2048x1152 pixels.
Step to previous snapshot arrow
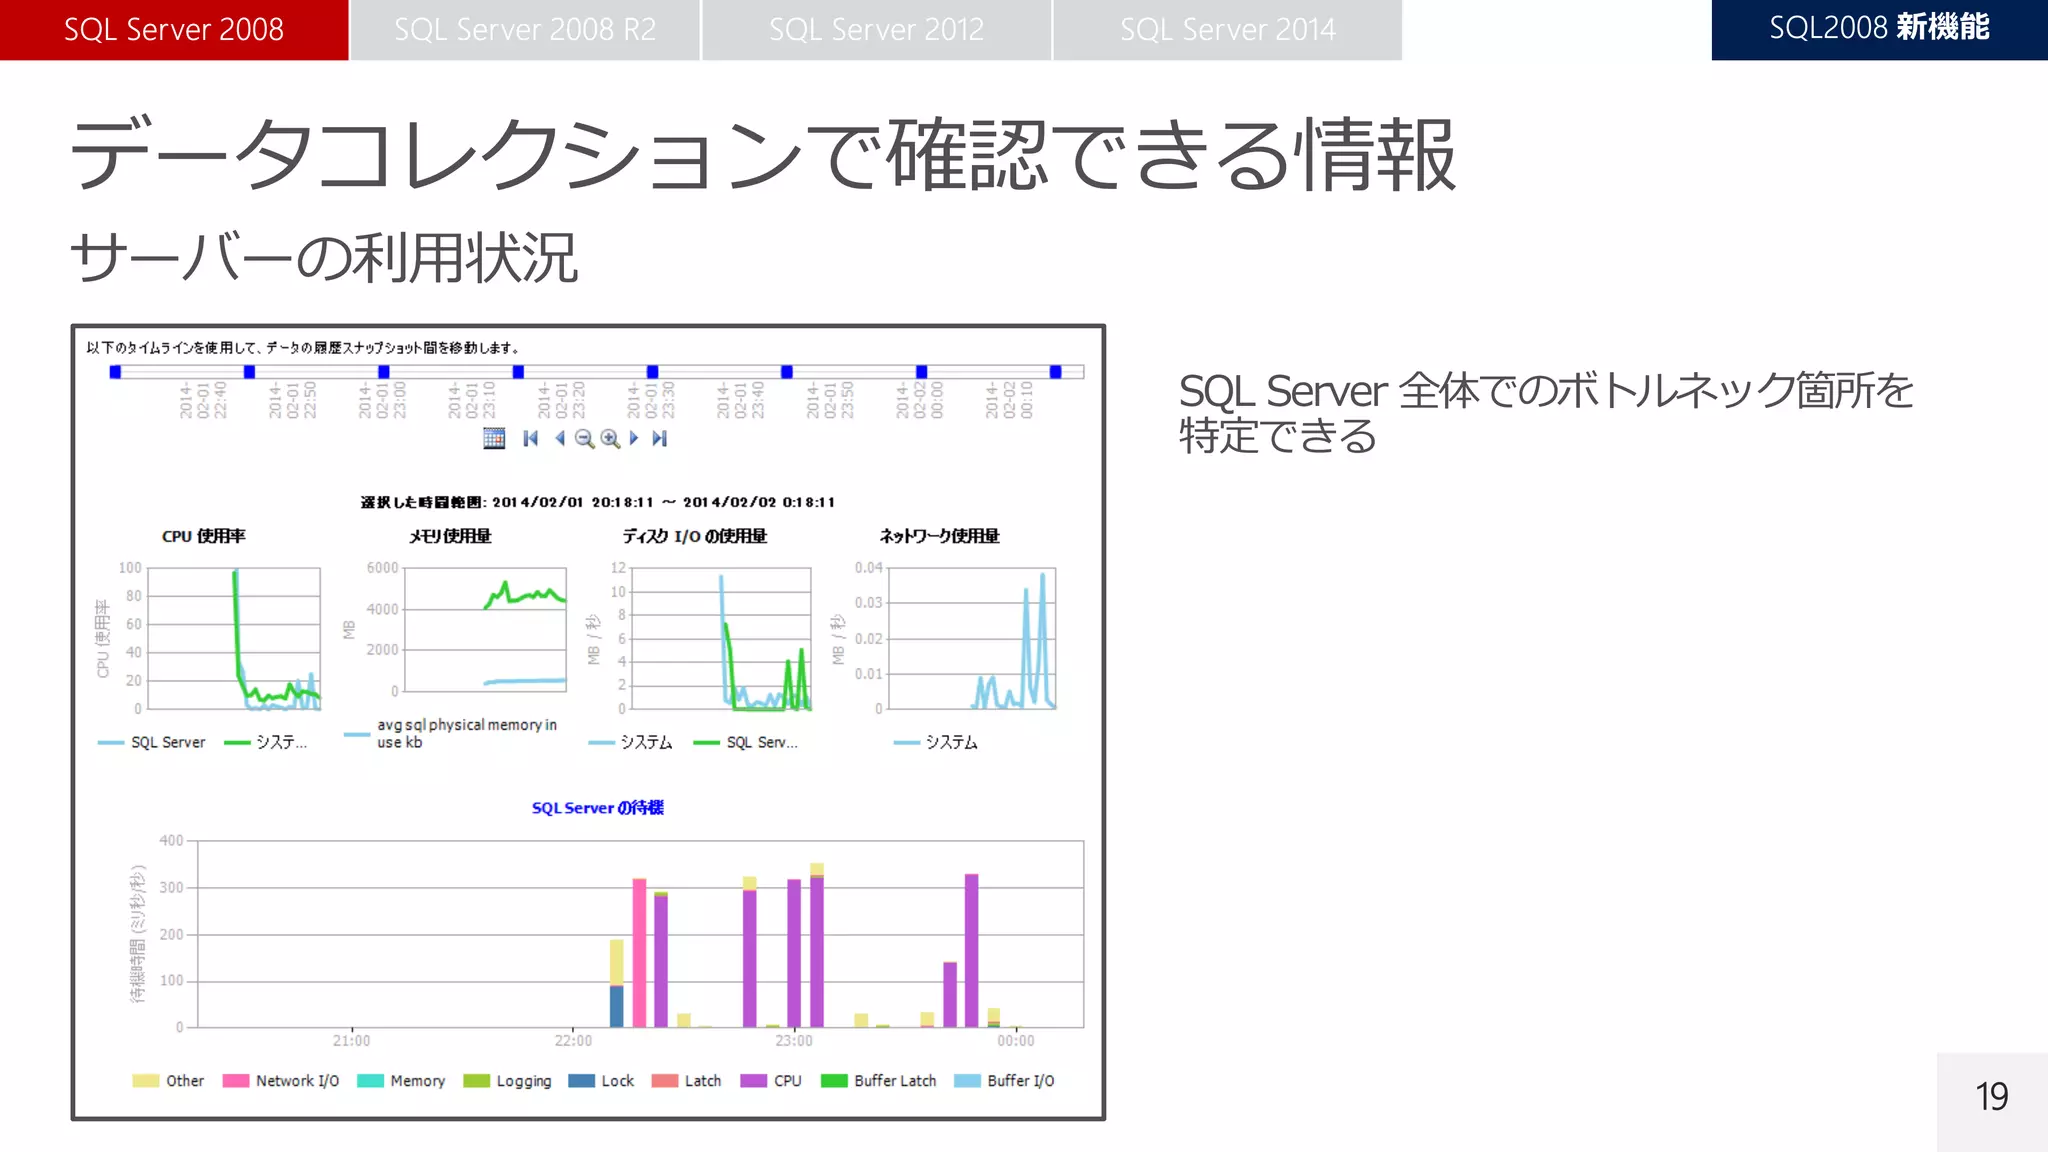coord(559,438)
